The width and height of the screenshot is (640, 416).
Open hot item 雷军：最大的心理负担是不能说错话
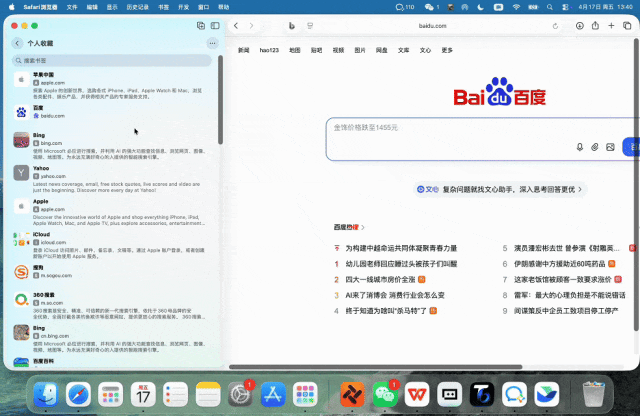click(570, 295)
